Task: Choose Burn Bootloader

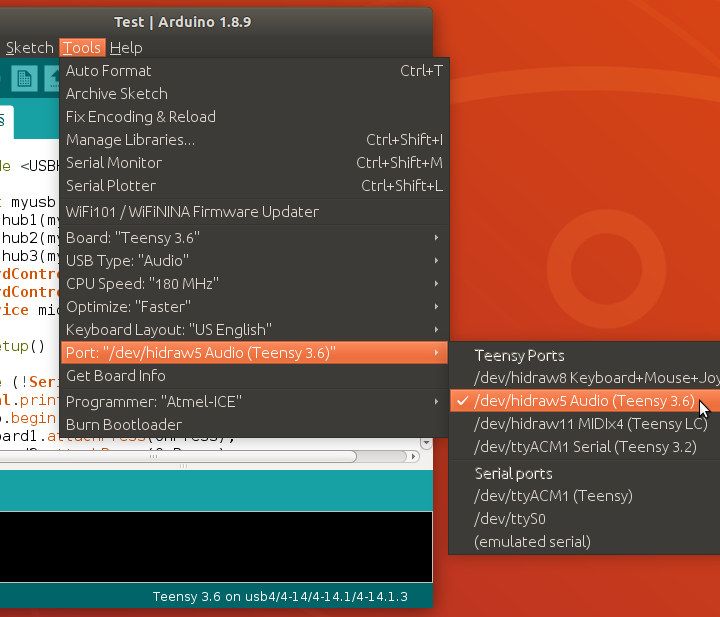Action: click(x=254, y=425)
